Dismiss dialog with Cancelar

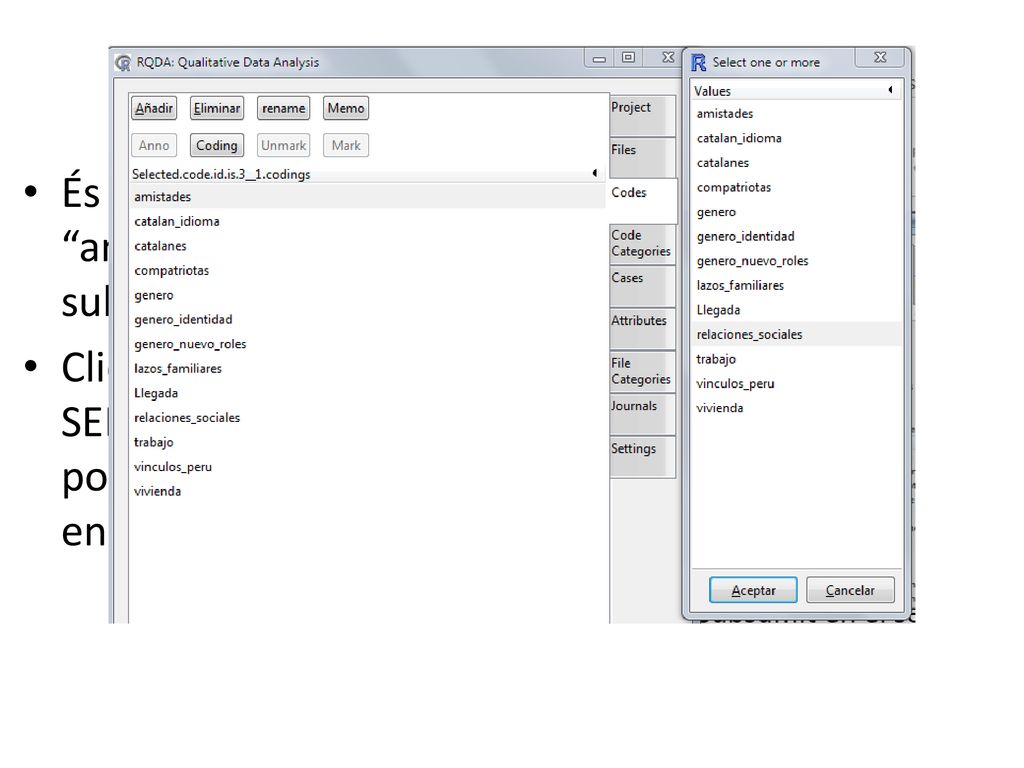[x=850, y=590]
